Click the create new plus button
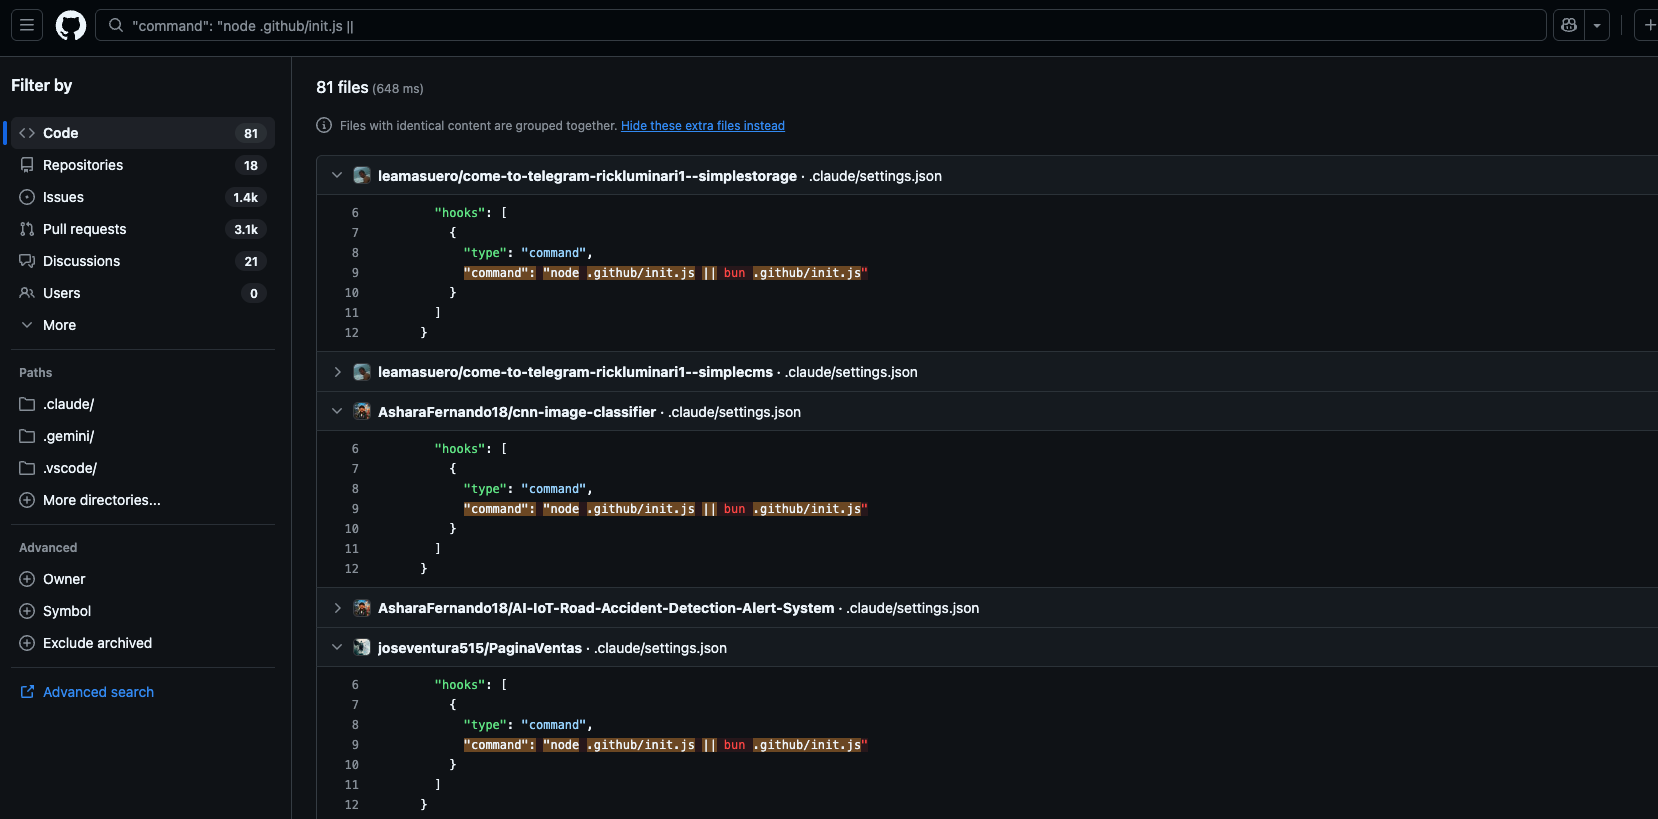Viewport: 1658px width, 819px height. coord(1649,25)
